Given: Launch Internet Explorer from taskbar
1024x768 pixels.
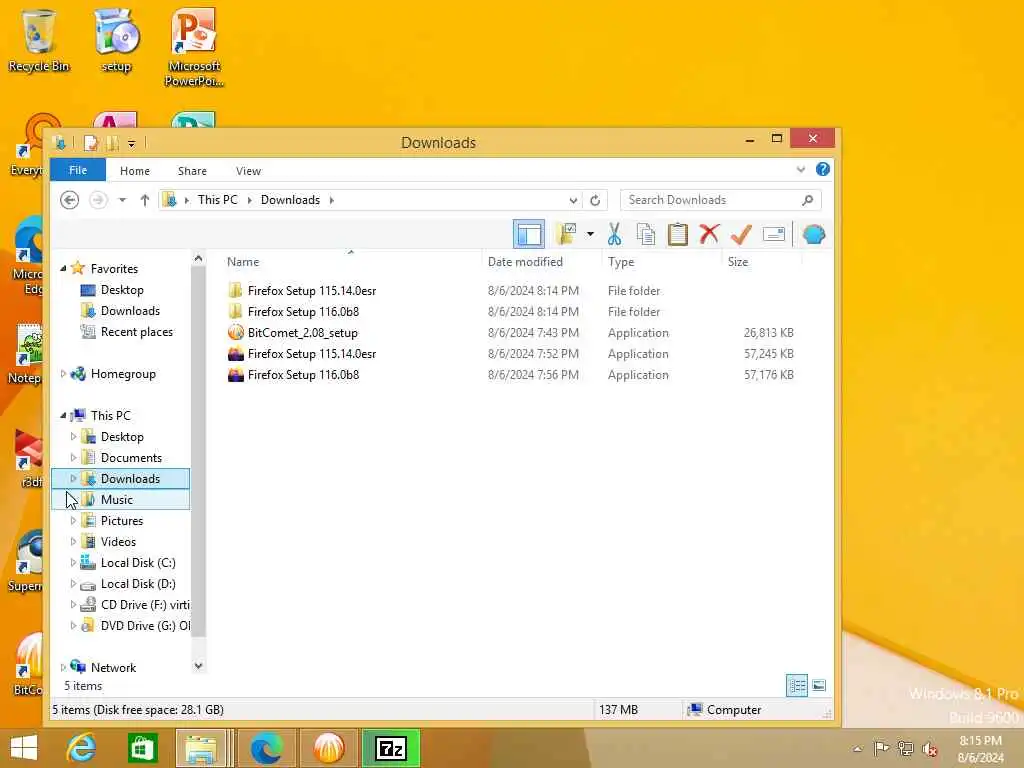Looking at the screenshot, I should (x=82, y=748).
